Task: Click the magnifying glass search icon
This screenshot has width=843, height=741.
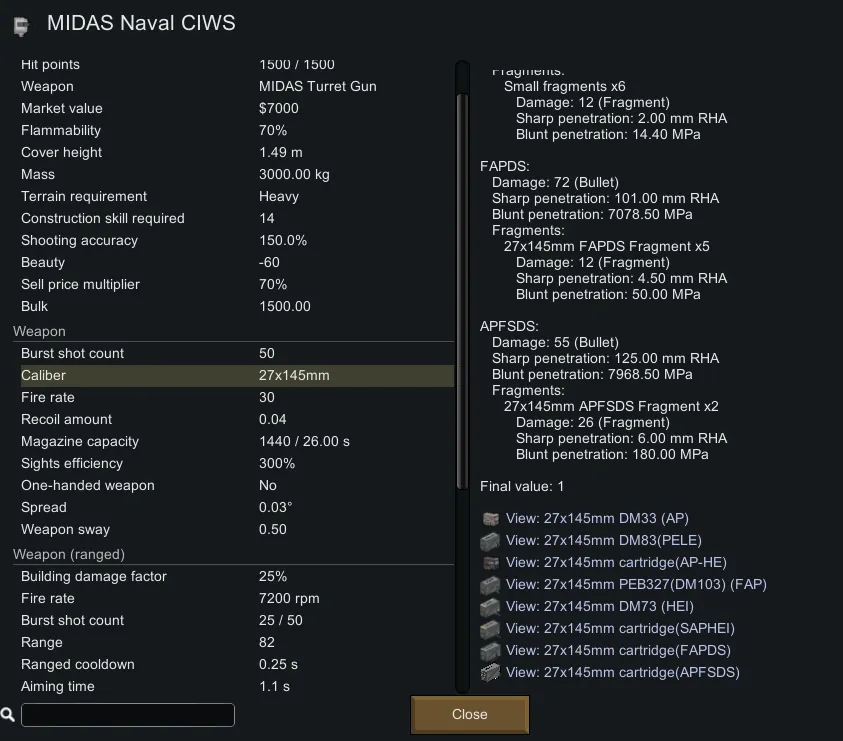Action: (8, 715)
